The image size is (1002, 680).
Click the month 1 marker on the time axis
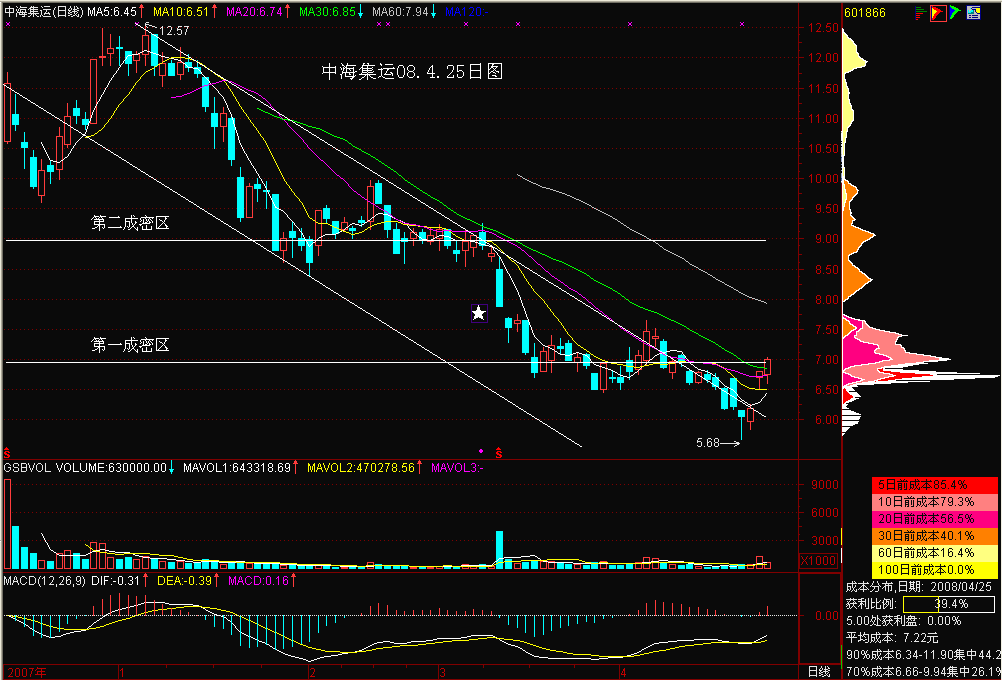pyautogui.click(x=121, y=672)
